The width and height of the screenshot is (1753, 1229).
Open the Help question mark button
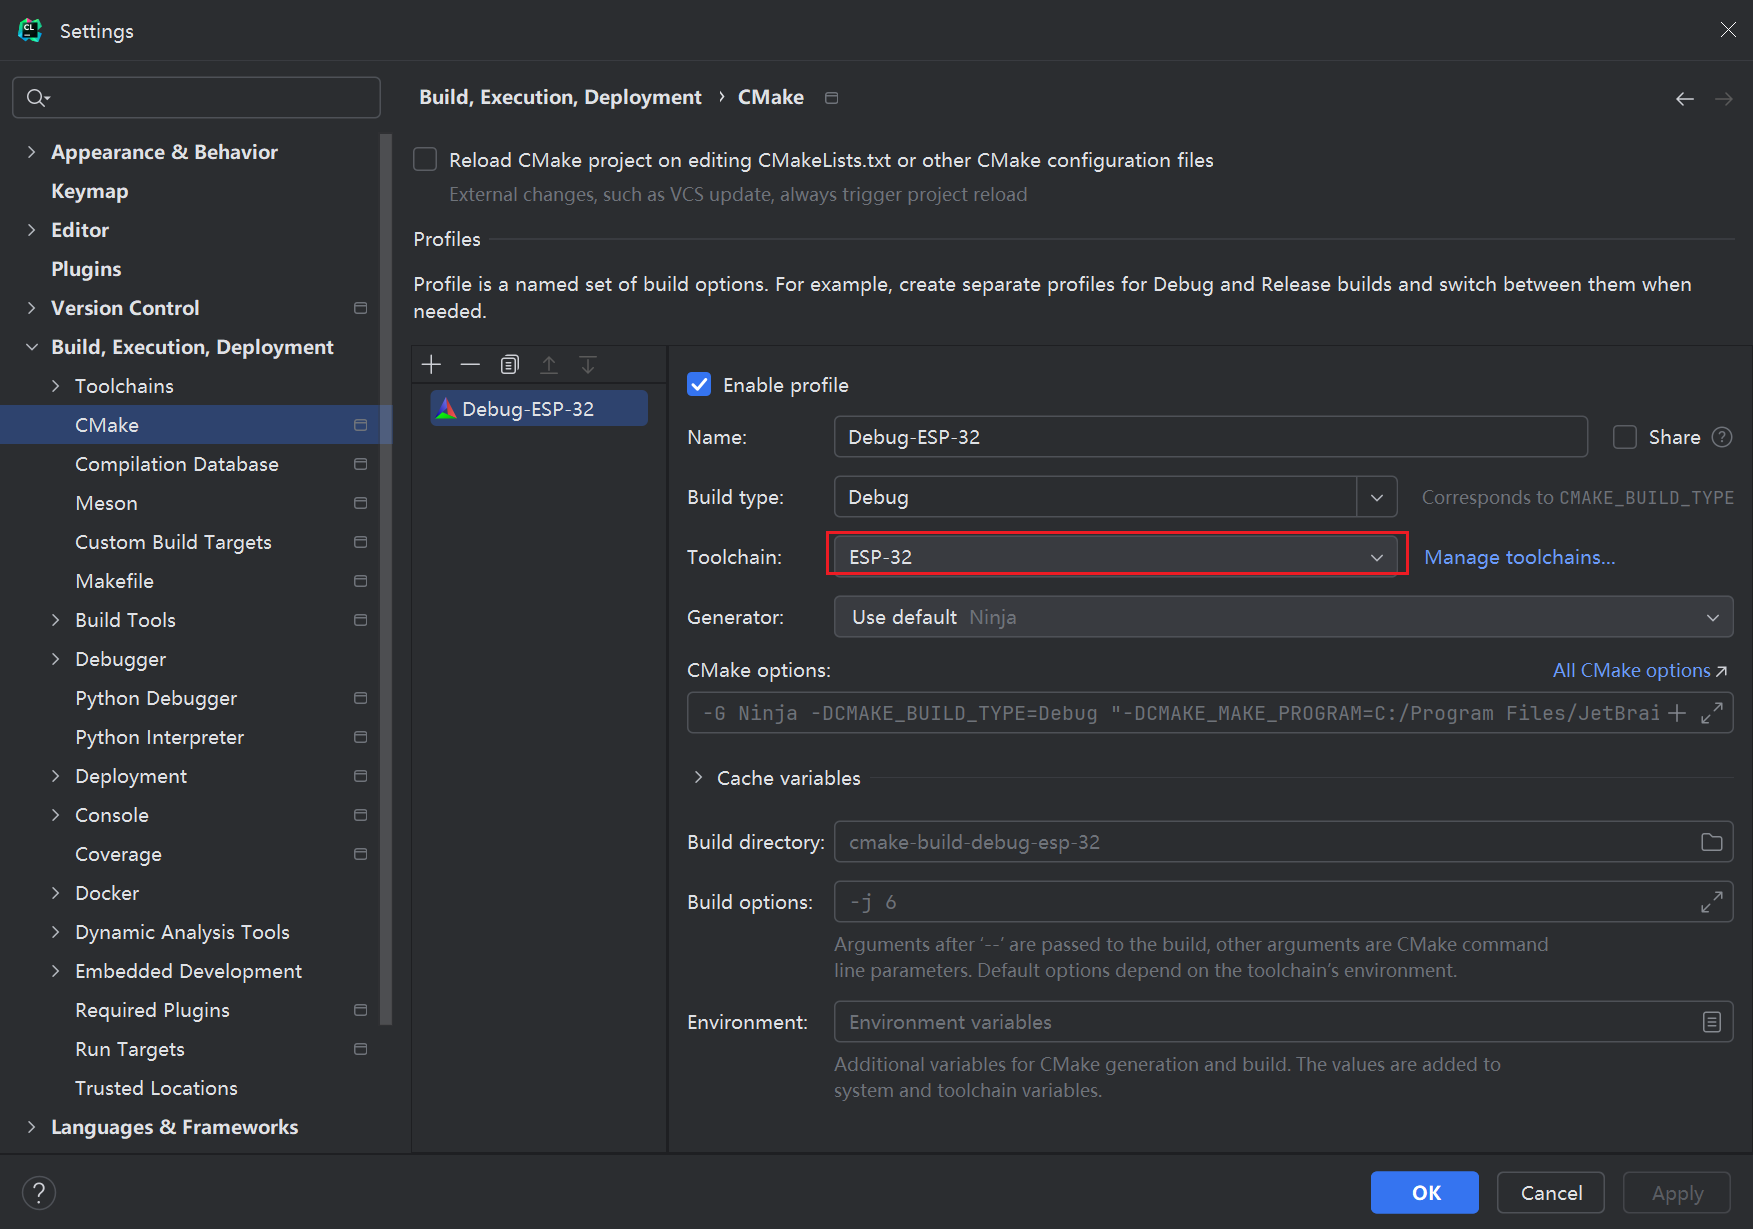[38, 1192]
